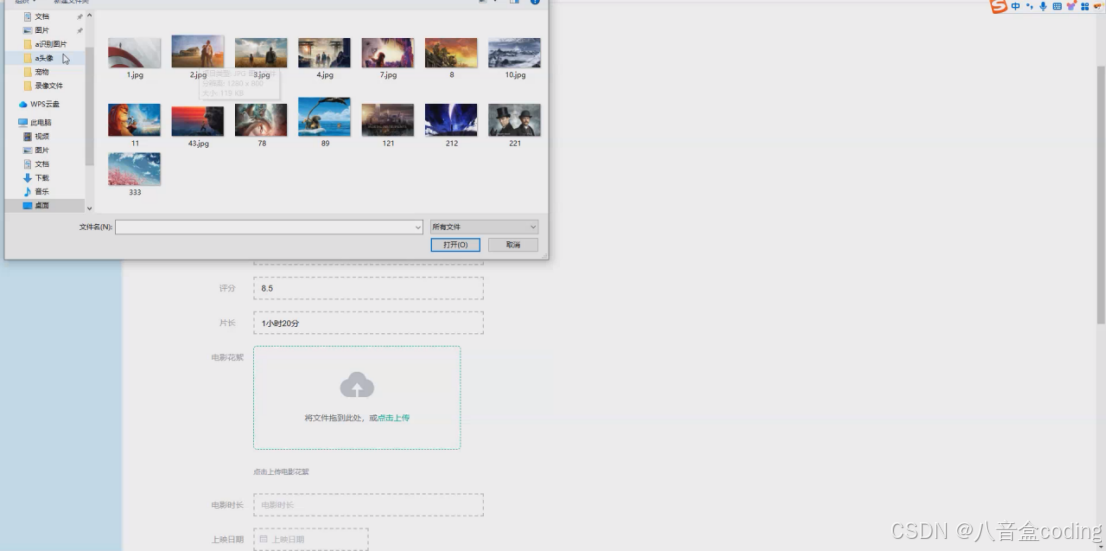Expand the 文件名 history dropdown arrow
The height and width of the screenshot is (551, 1106).
pyautogui.click(x=418, y=227)
